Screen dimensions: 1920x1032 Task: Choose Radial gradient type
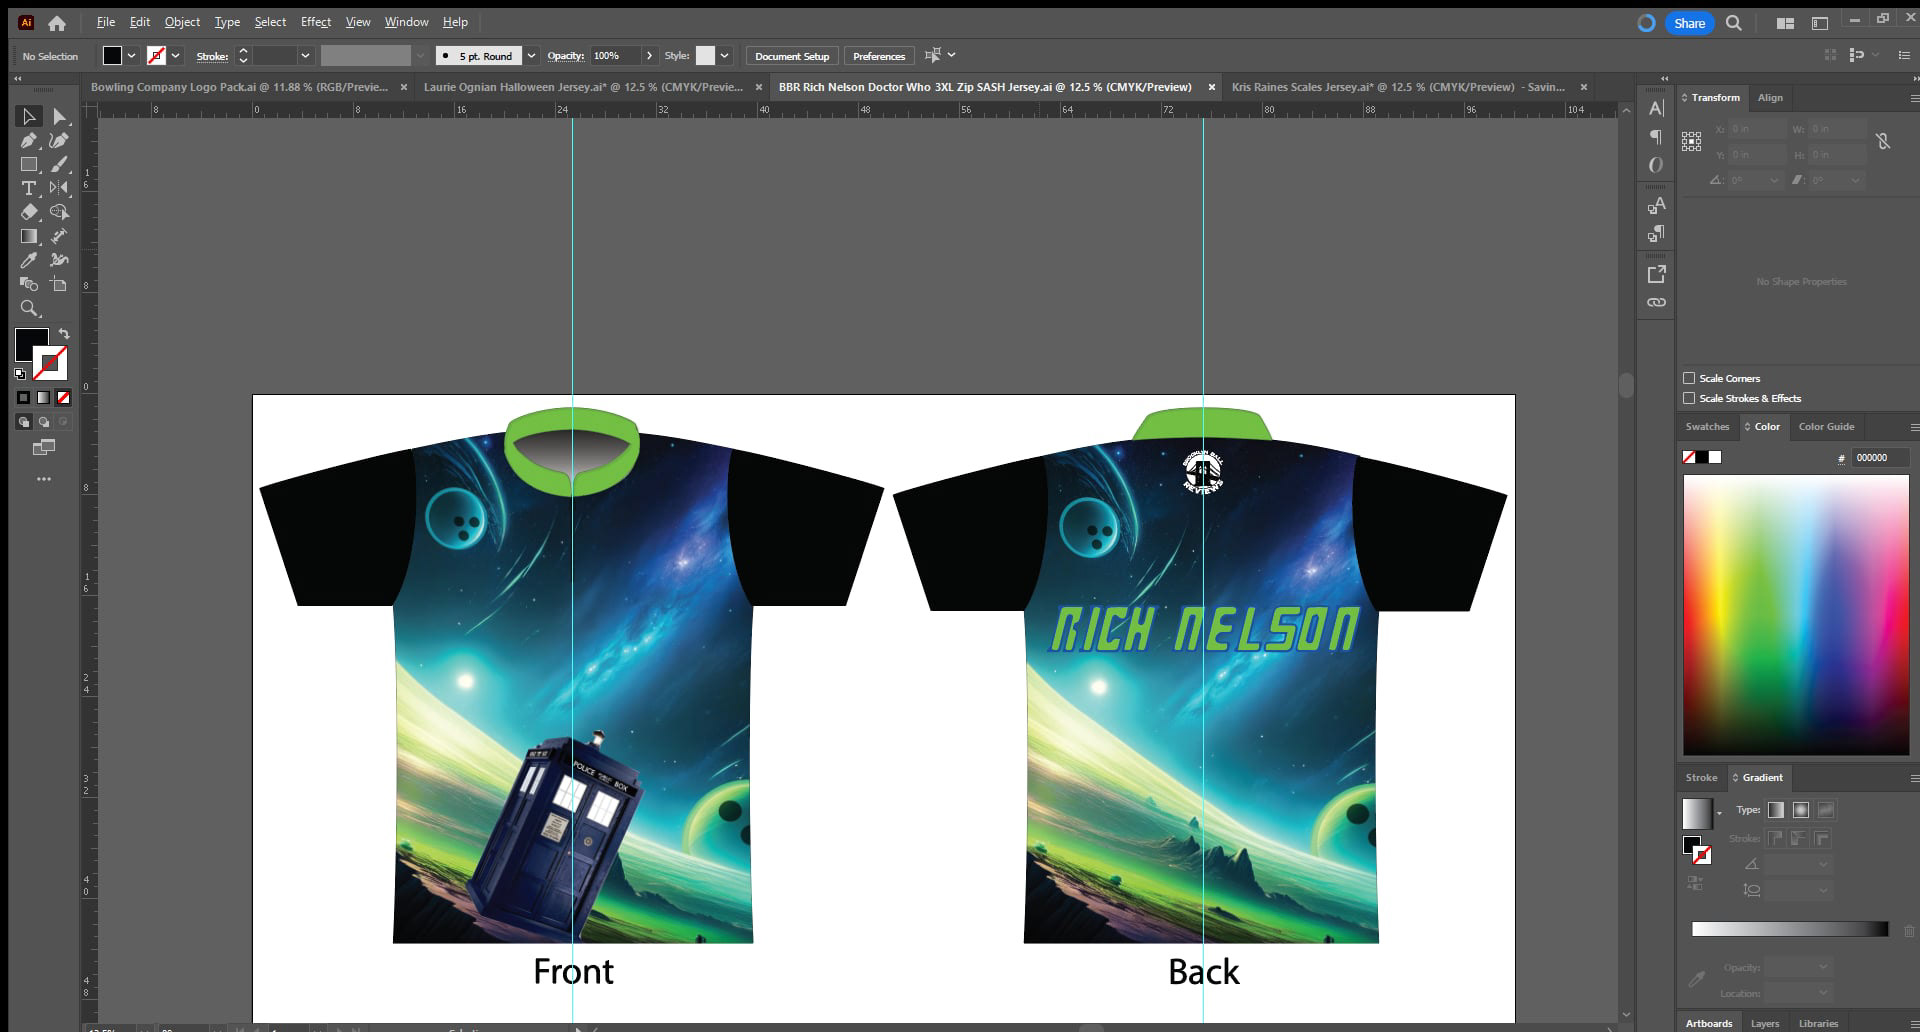point(1801,810)
